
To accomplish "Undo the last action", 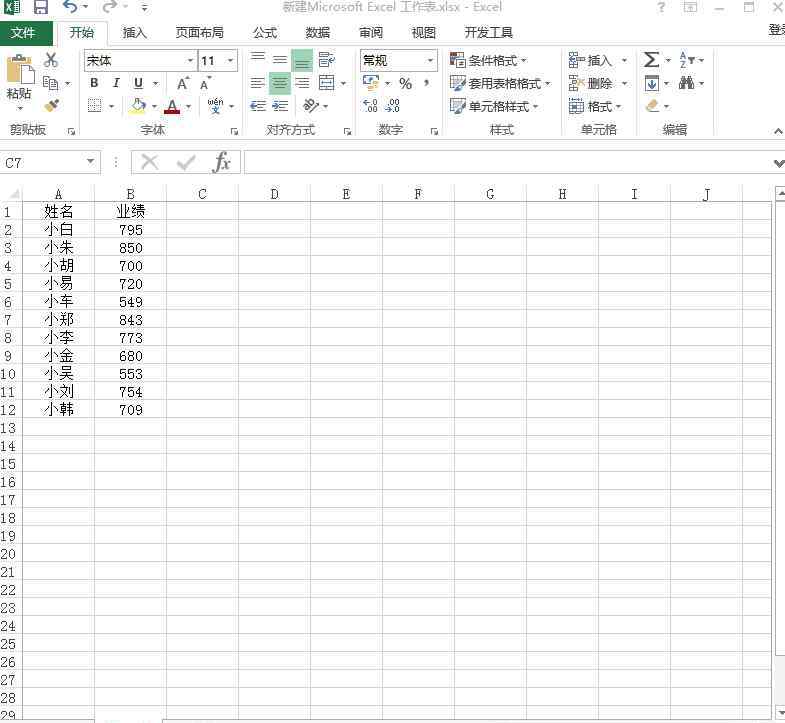I will coord(71,7).
